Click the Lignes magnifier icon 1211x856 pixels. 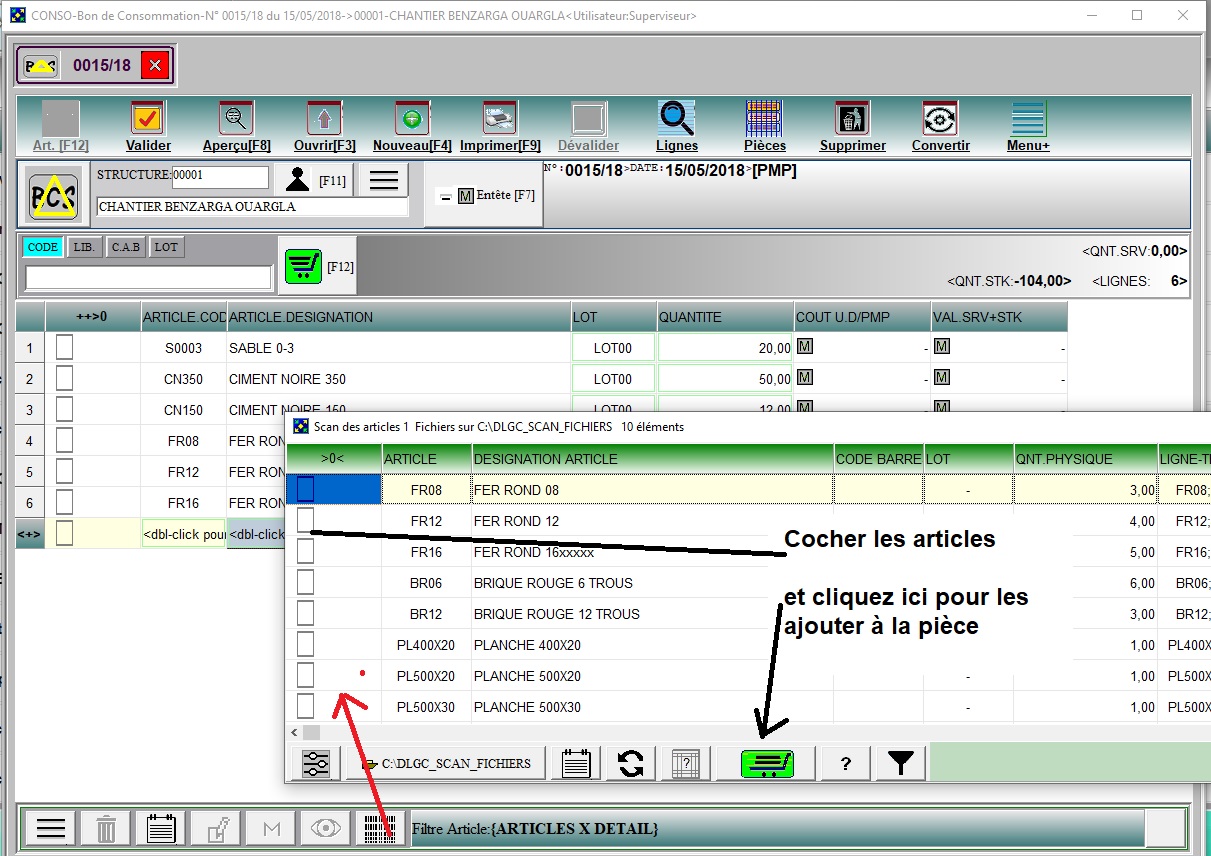pyautogui.click(x=676, y=117)
